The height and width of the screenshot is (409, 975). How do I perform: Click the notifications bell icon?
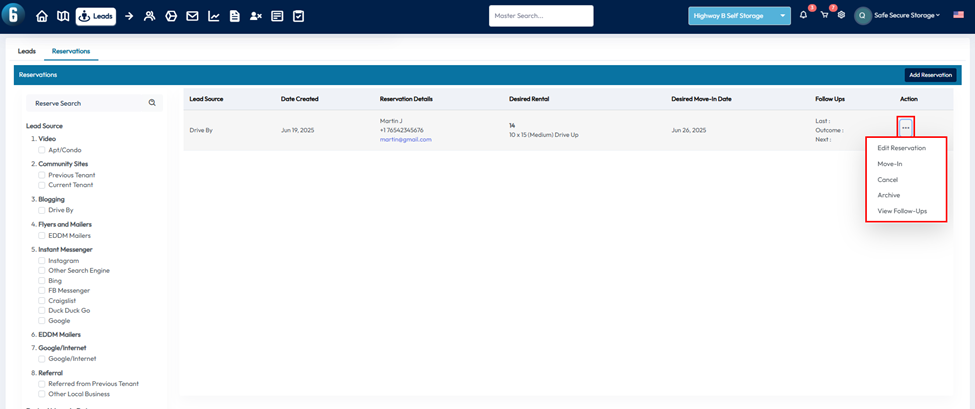click(x=803, y=15)
